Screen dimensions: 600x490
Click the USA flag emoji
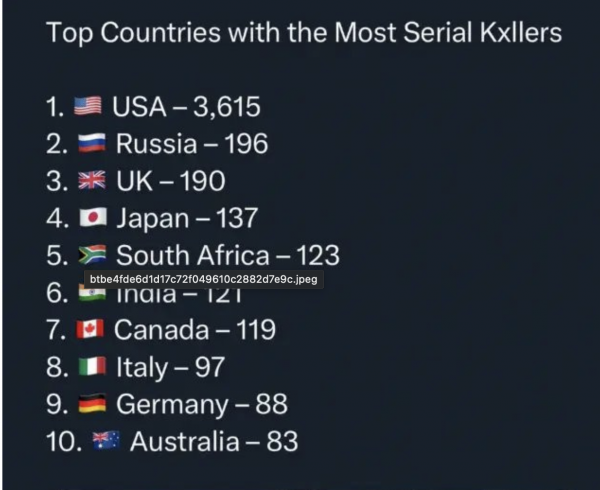coord(88,106)
